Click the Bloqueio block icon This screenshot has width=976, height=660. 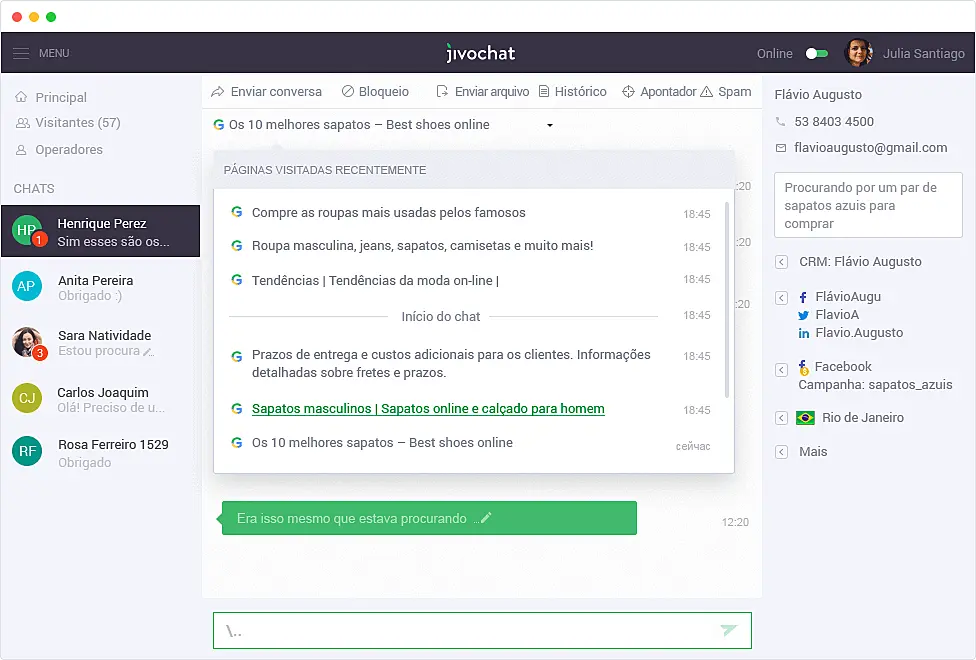pyautogui.click(x=346, y=91)
